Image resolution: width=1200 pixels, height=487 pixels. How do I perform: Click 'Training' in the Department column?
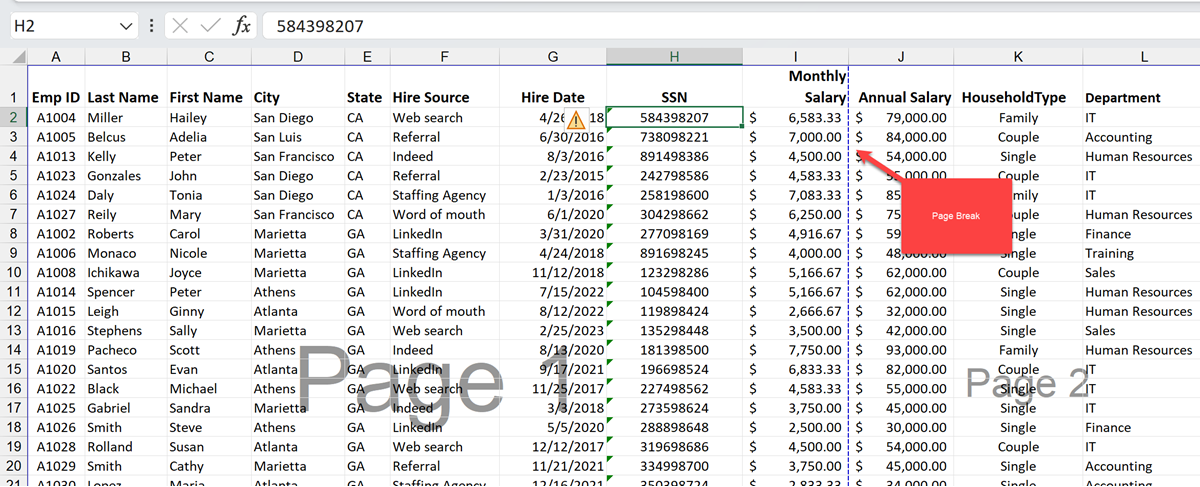1109,253
